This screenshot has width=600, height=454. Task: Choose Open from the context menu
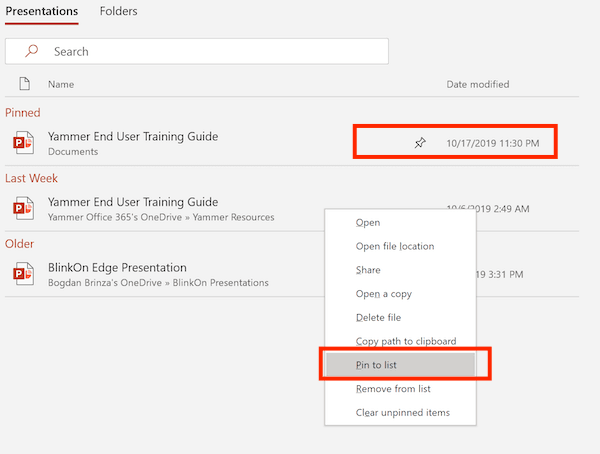pyautogui.click(x=400, y=222)
